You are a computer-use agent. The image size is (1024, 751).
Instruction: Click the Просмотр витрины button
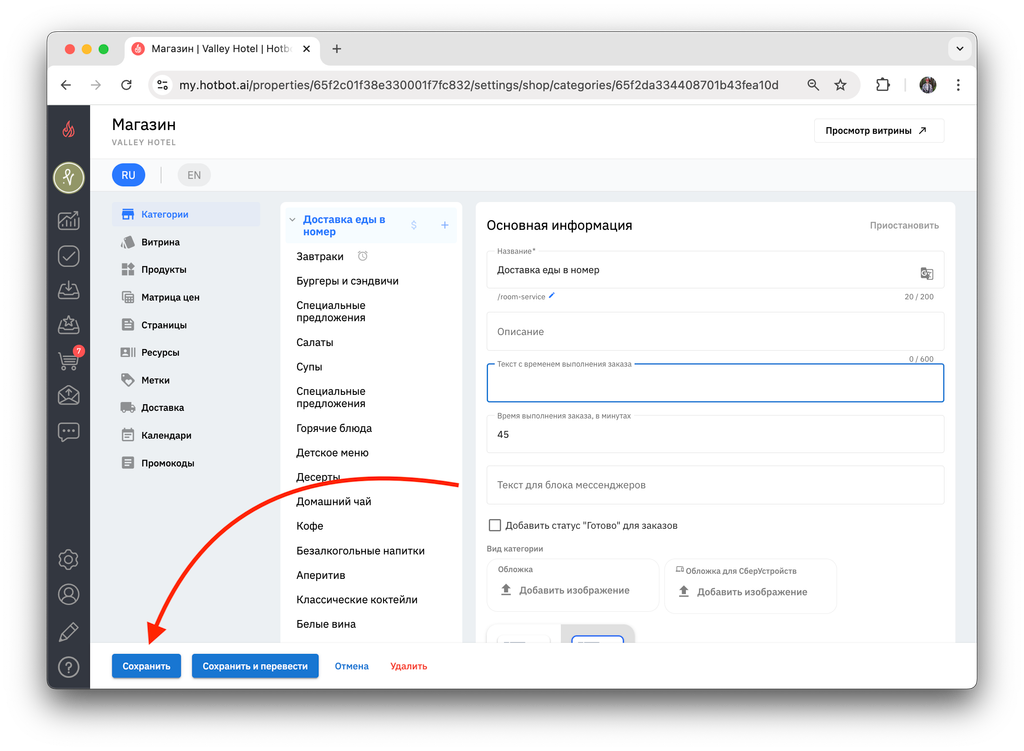click(878, 131)
